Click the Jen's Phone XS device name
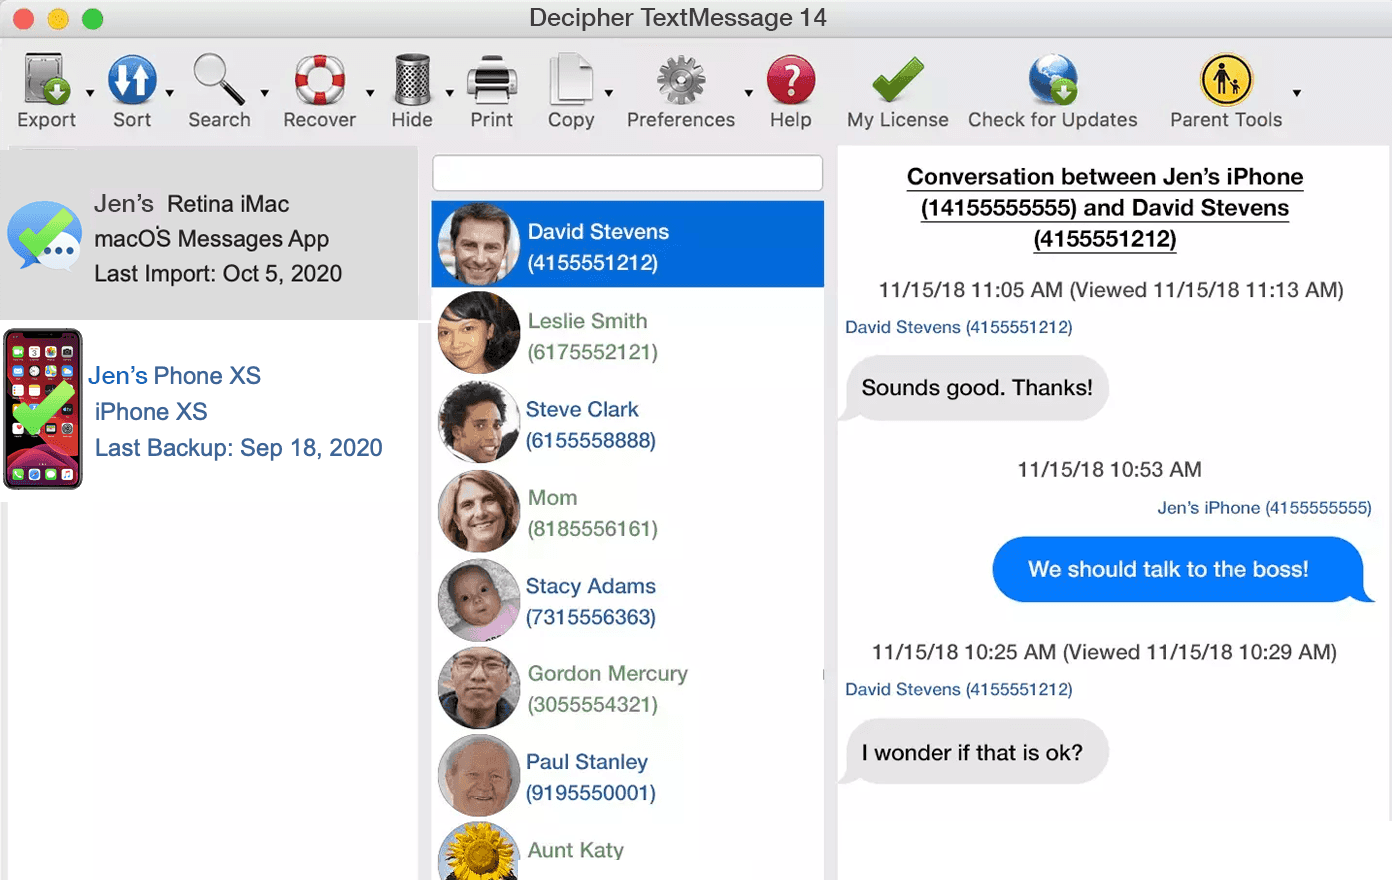Viewport: 1392px width, 880px height. 174,376
